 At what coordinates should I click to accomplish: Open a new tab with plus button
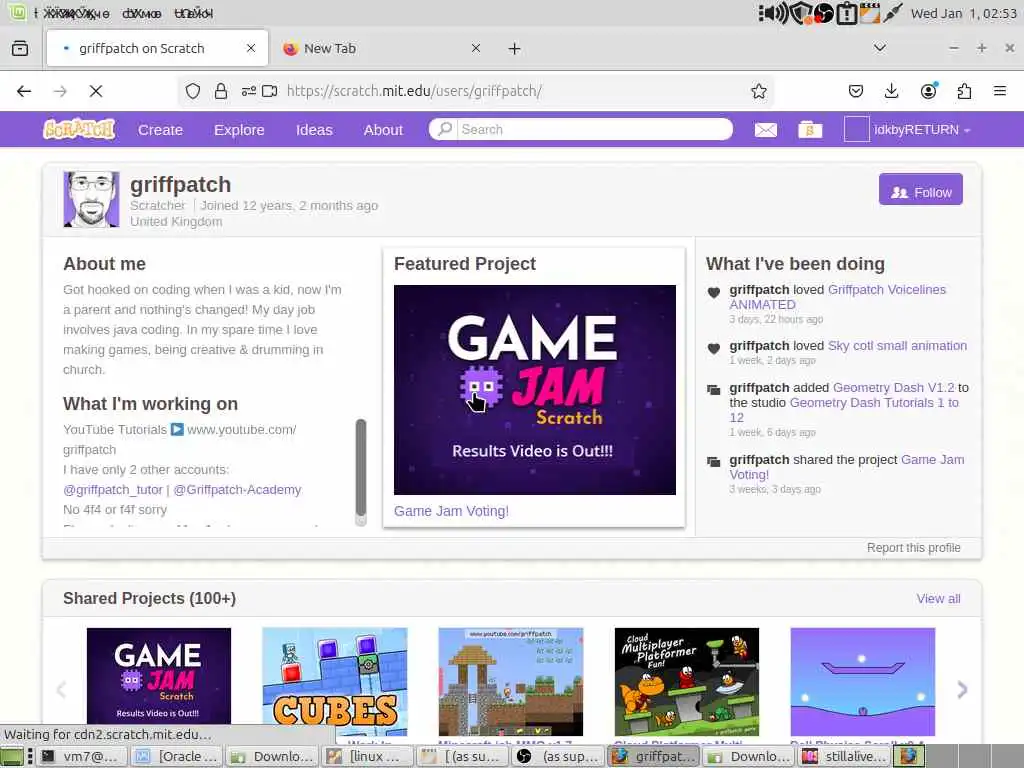click(x=515, y=48)
